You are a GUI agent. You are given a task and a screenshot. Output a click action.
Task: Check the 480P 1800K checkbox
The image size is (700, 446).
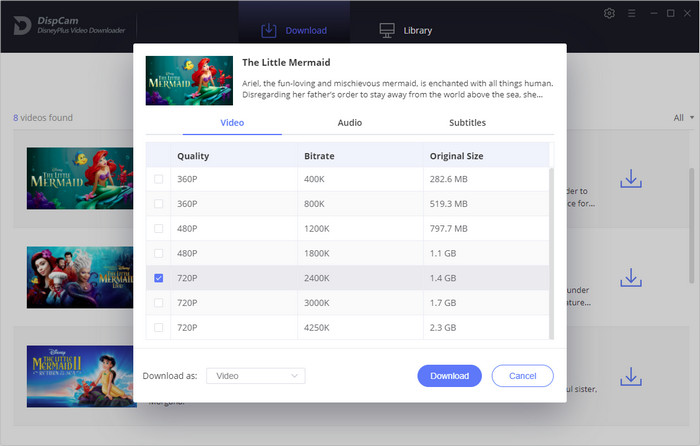[x=158, y=253]
